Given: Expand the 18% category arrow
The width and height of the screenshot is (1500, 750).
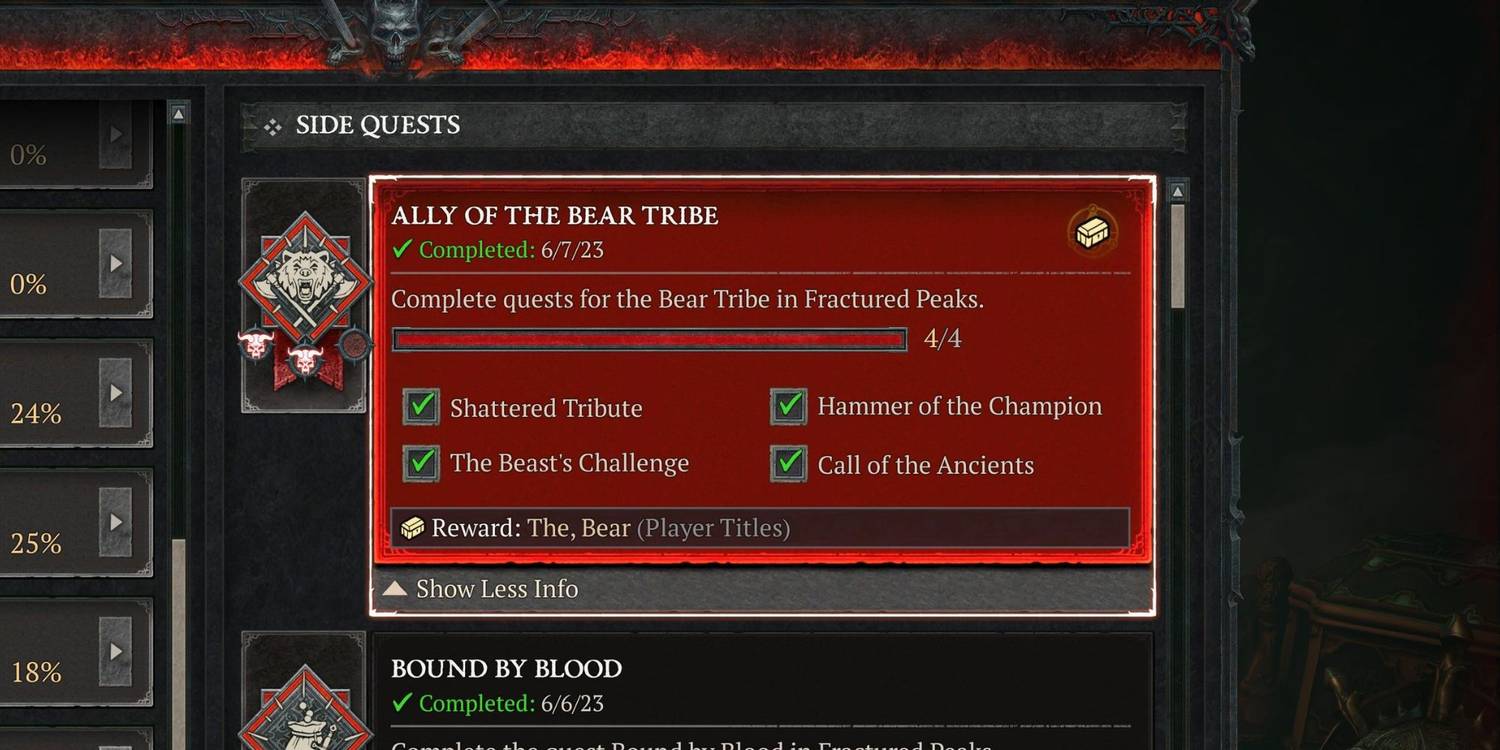Looking at the screenshot, I should coord(116,651).
